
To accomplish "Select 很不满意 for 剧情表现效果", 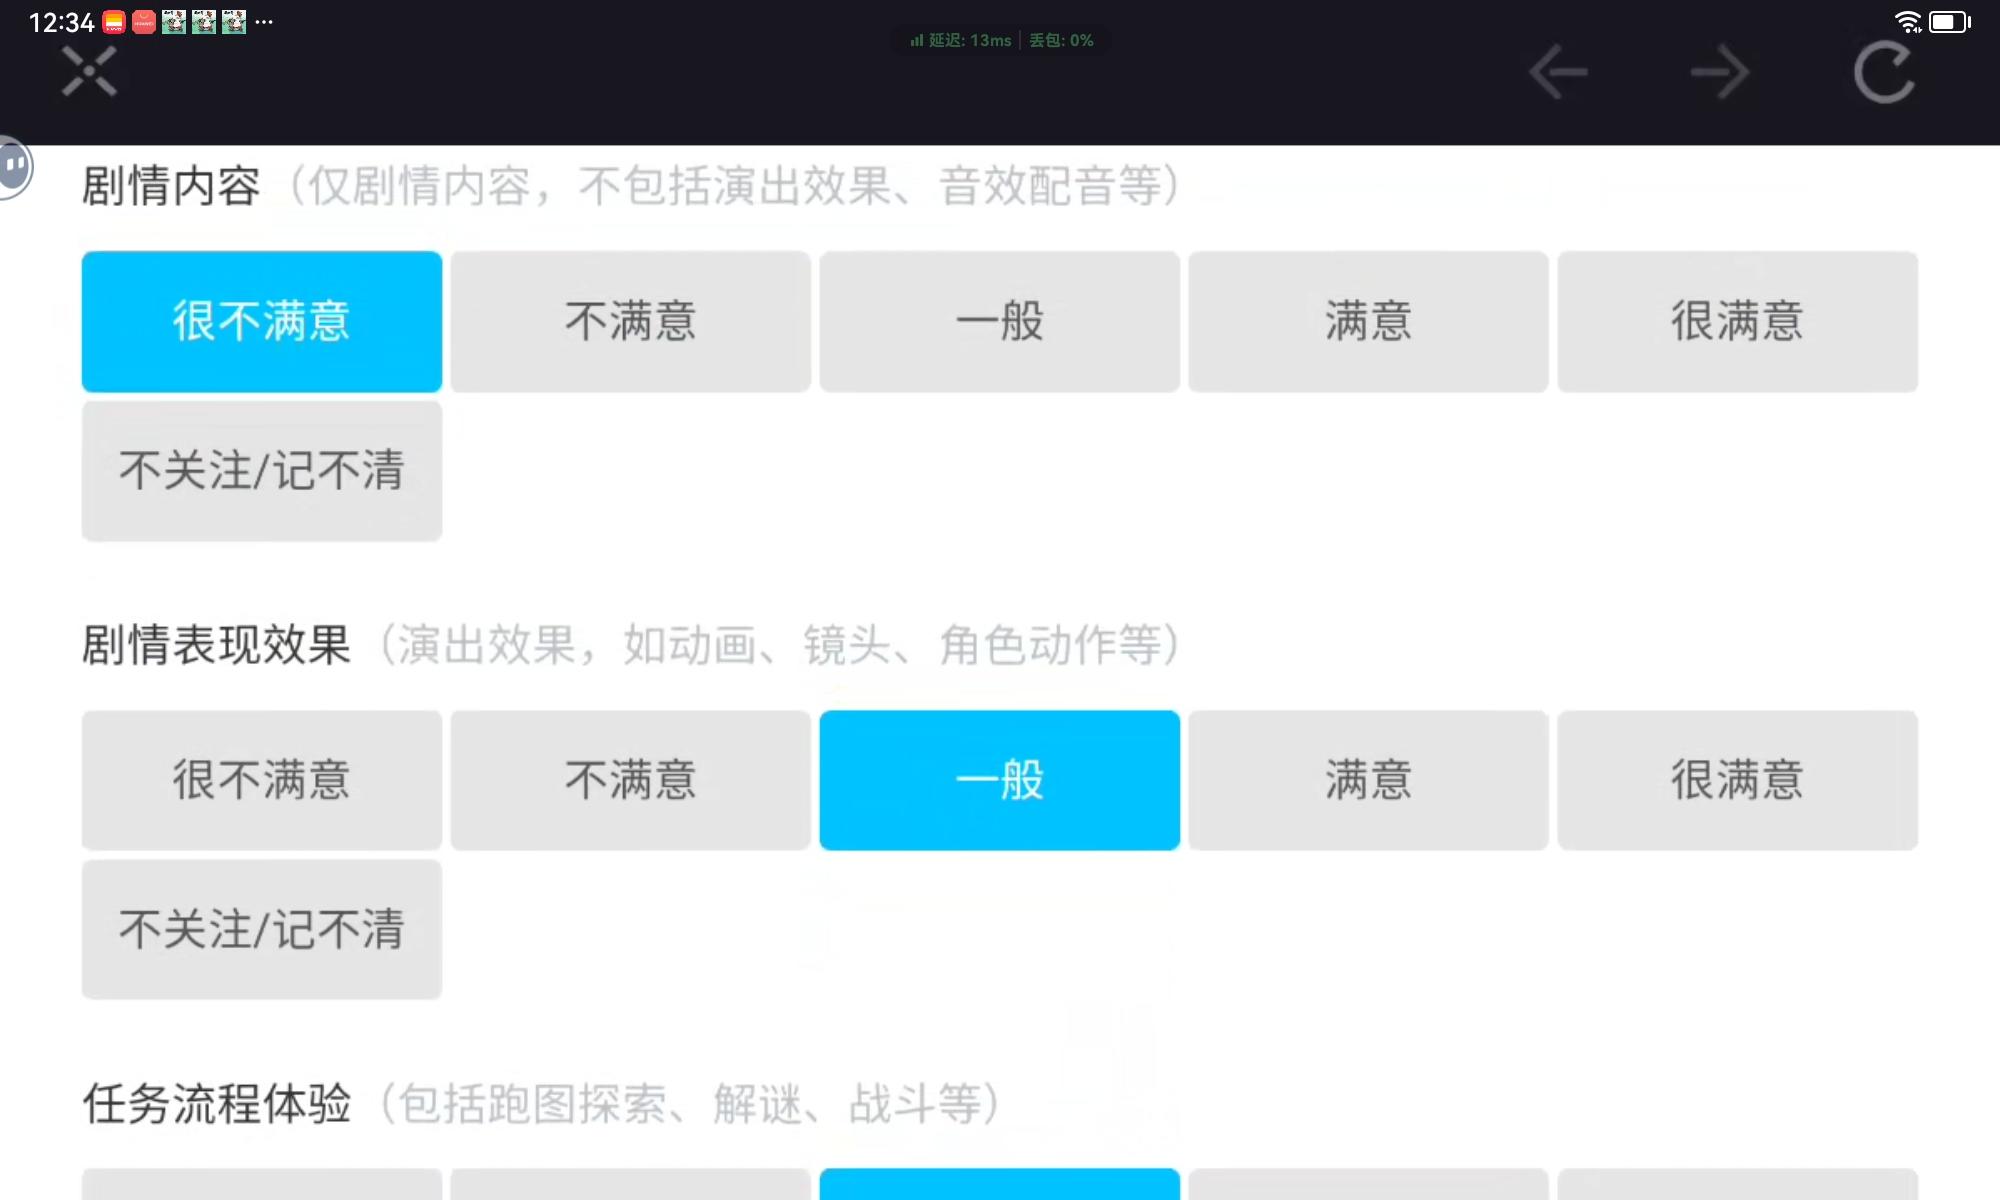I will [x=262, y=780].
